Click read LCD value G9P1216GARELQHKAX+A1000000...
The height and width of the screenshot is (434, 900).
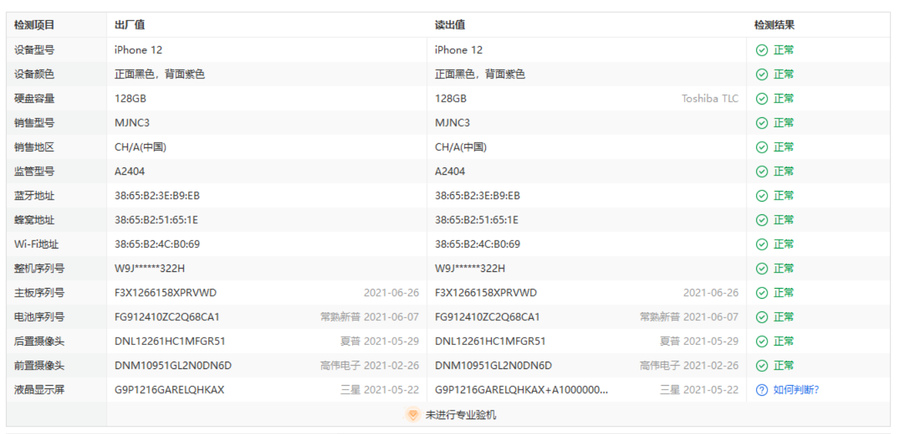(x=521, y=390)
